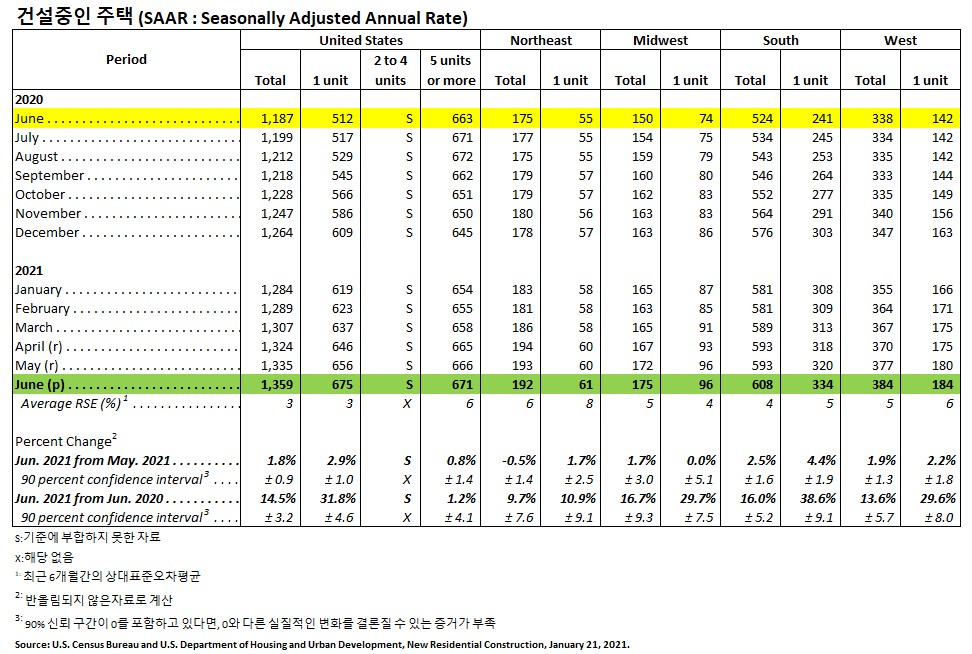Select the 1,359 United States total cell
Screen dimensions: 972x654
point(277,384)
